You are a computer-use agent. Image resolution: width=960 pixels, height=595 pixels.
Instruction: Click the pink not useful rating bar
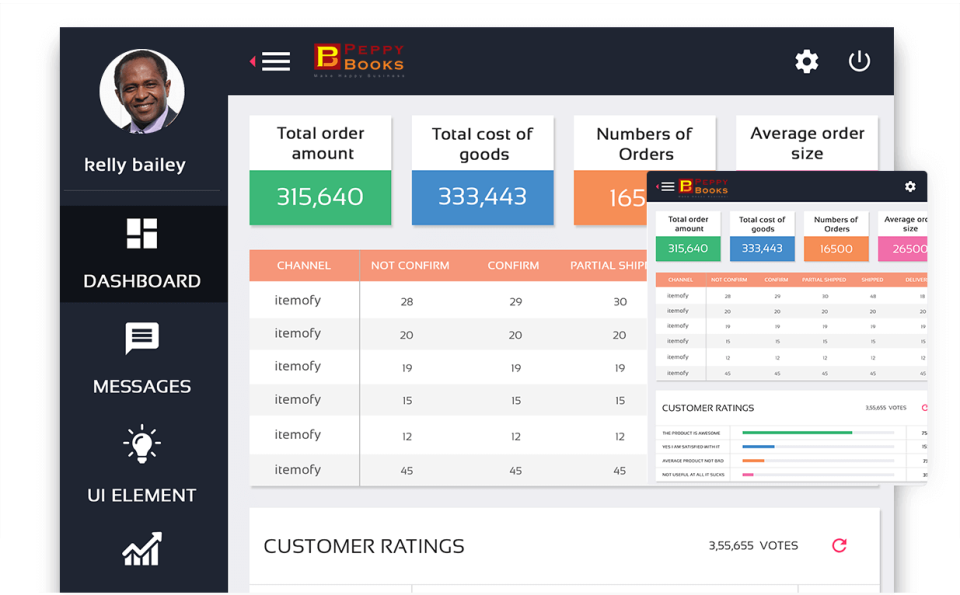click(x=748, y=474)
